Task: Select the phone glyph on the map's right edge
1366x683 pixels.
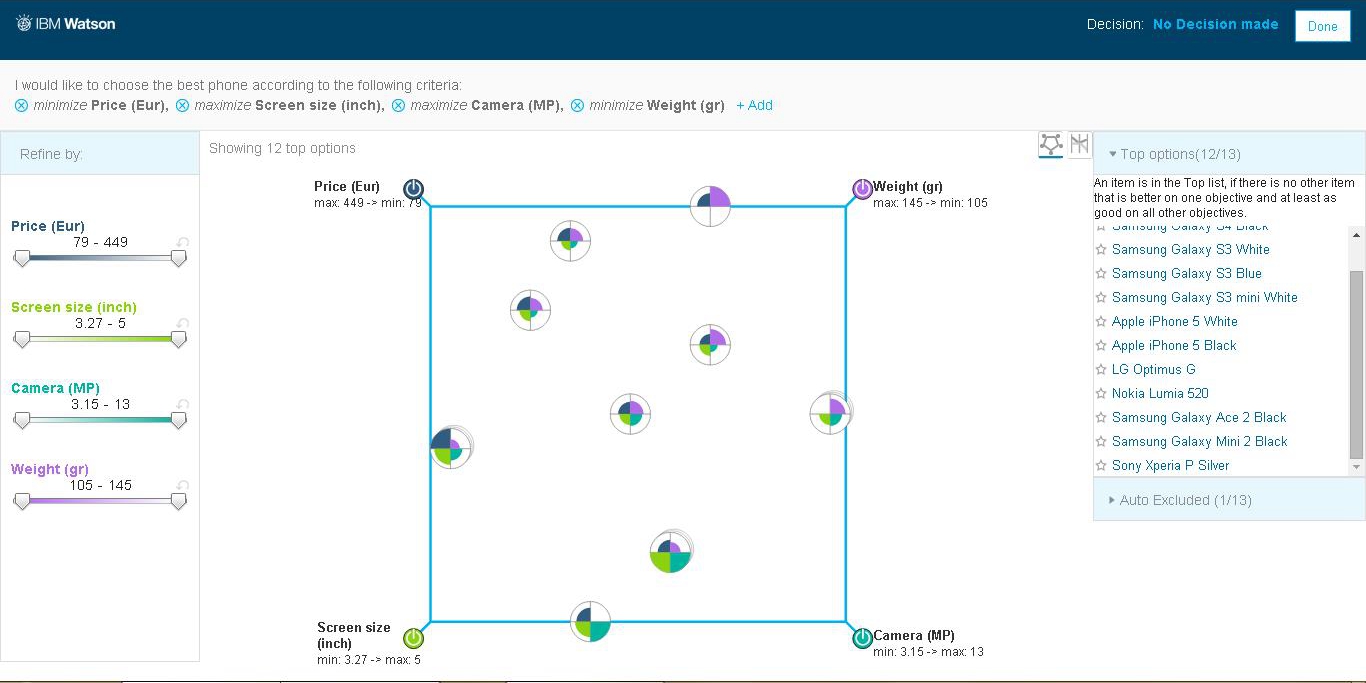Action: click(x=831, y=412)
